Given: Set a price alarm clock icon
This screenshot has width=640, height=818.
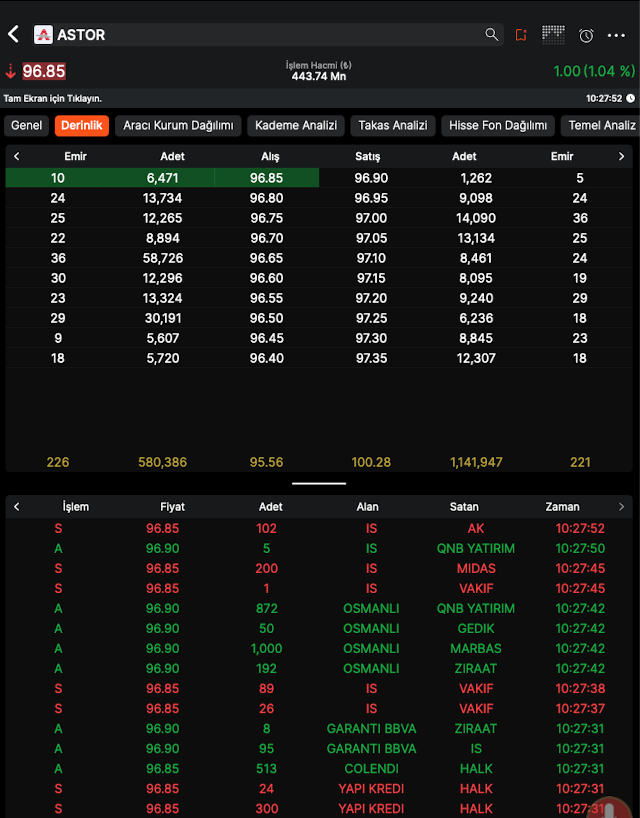Looking at the screenshot, I should 586,35.
